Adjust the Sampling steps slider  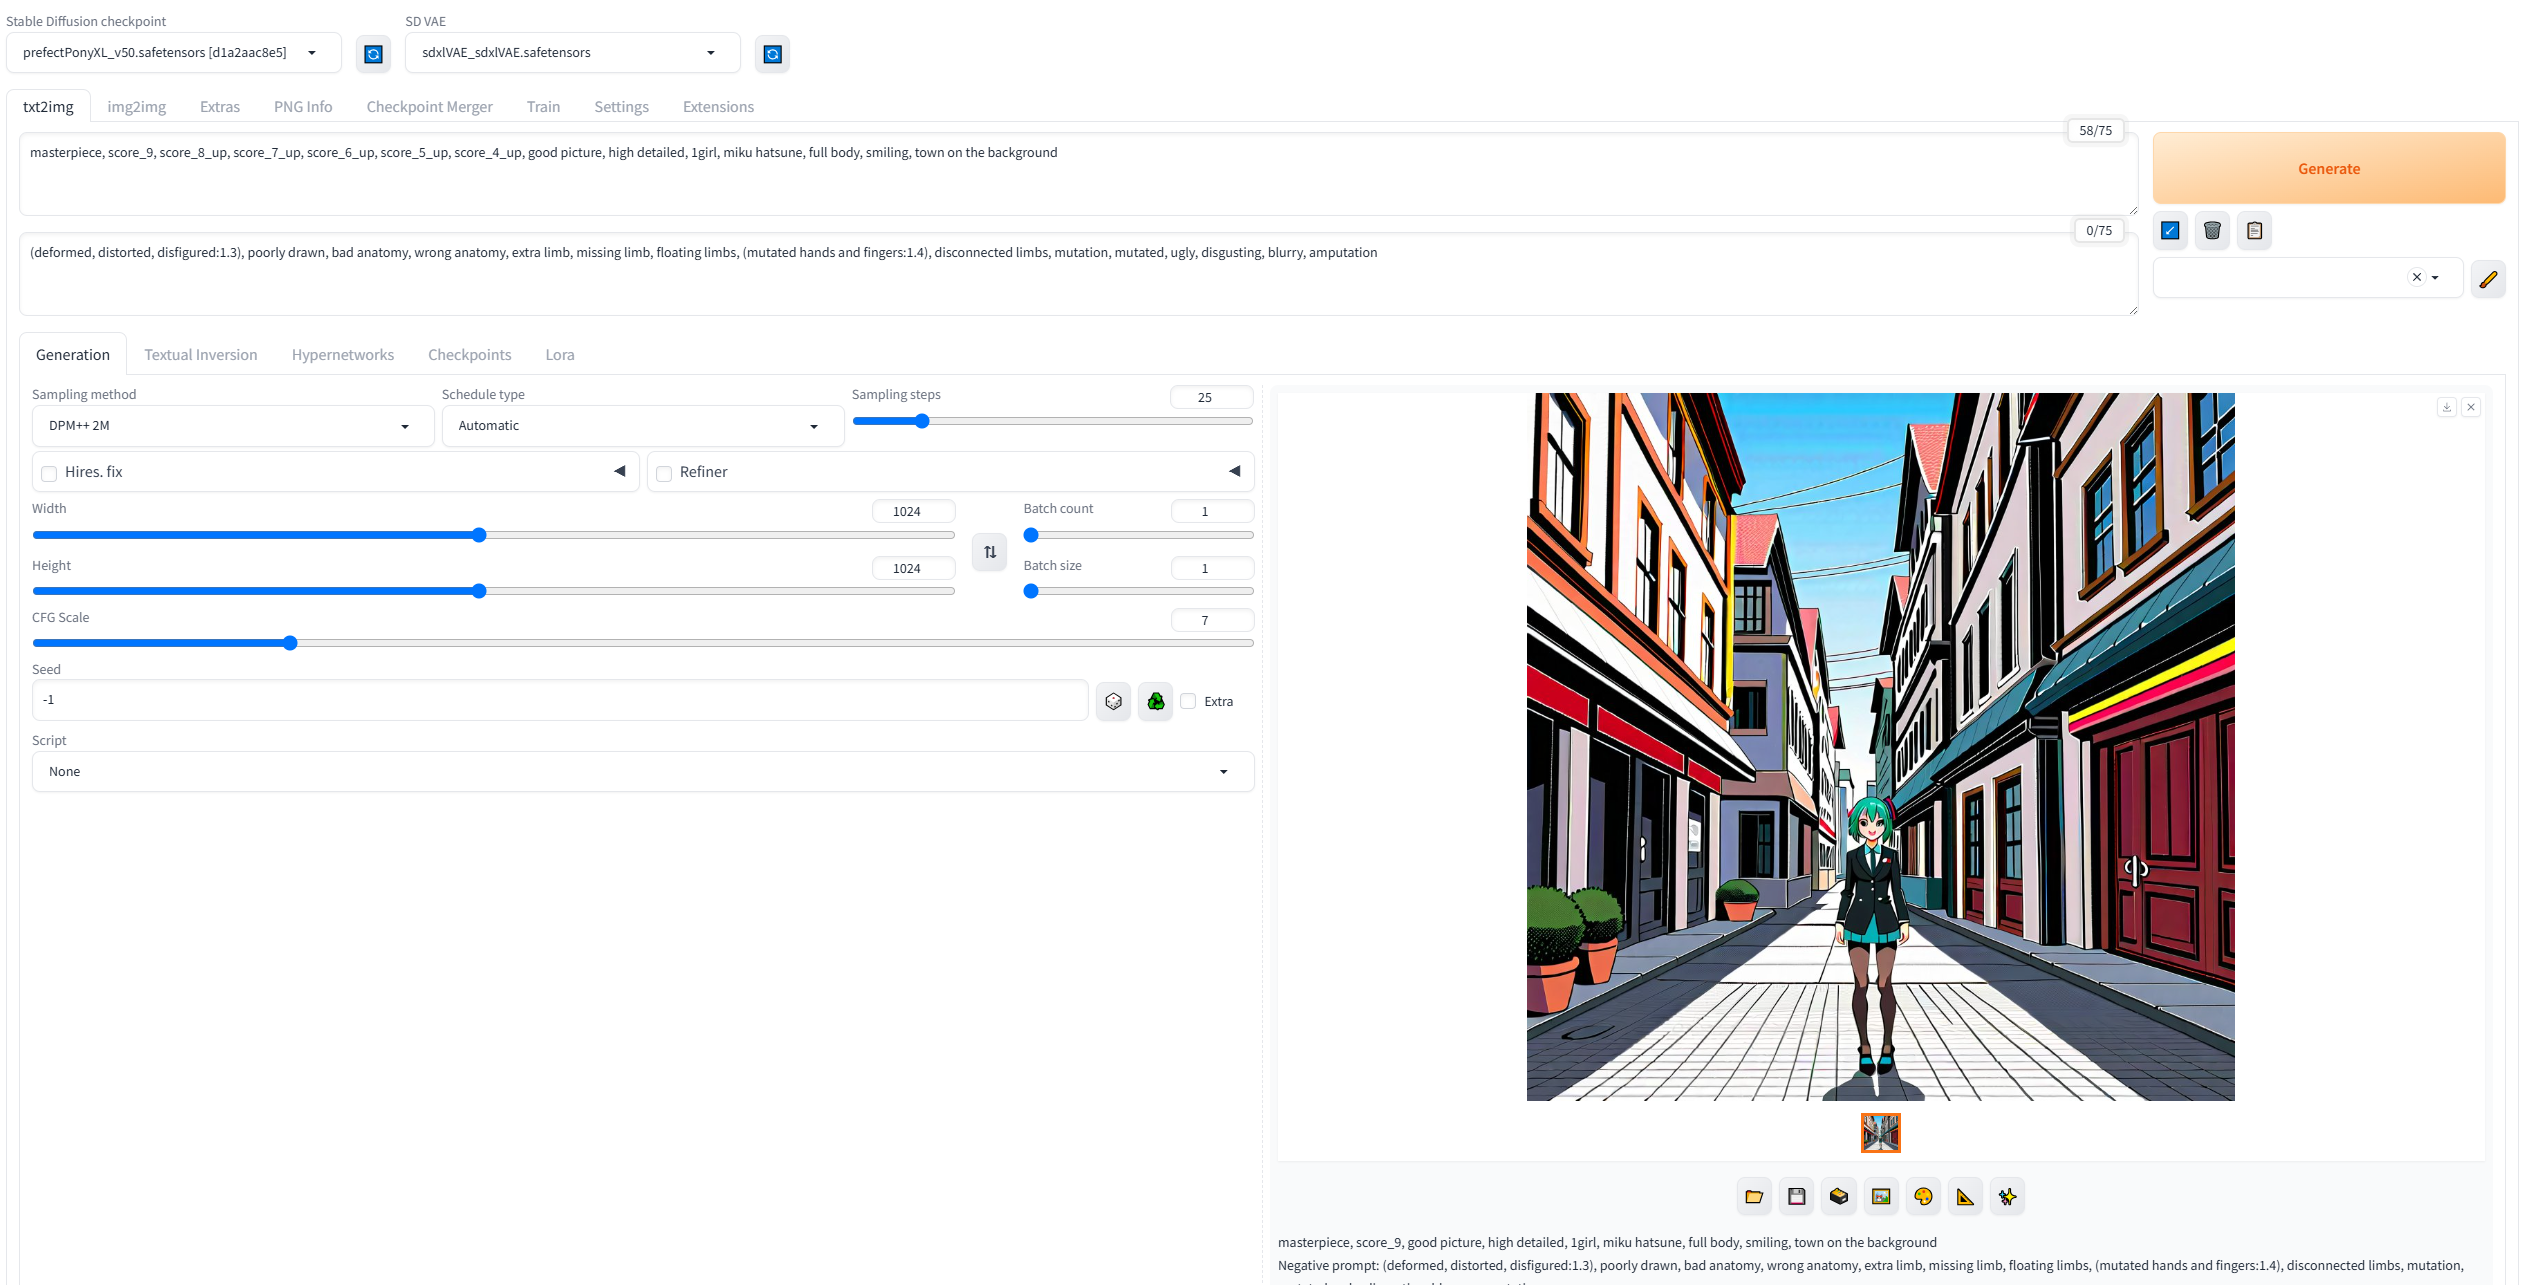tap(1052, 422)
